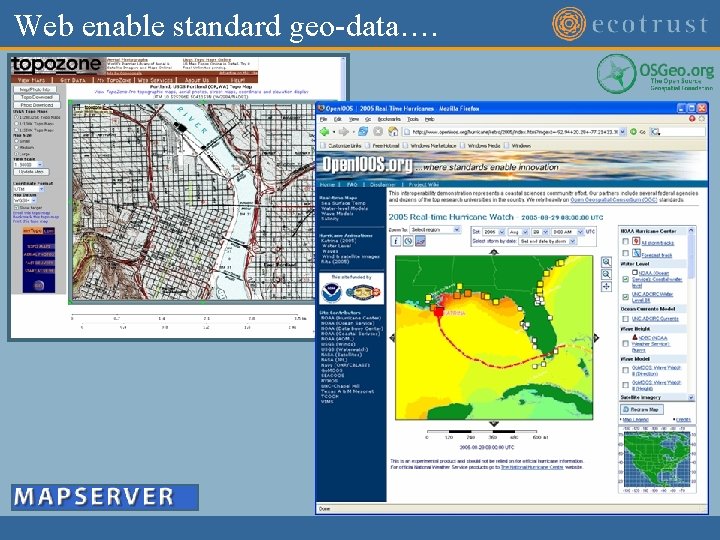Select Small map size radio in TopoZone
The height and width of the screenshot is (540, 720).
tap(17, 141)
